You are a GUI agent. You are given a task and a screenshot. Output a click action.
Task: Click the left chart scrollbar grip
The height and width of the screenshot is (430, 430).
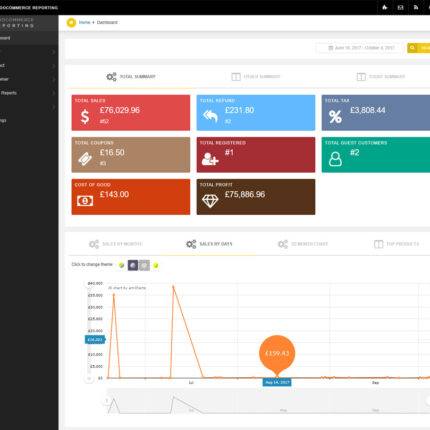107,401
